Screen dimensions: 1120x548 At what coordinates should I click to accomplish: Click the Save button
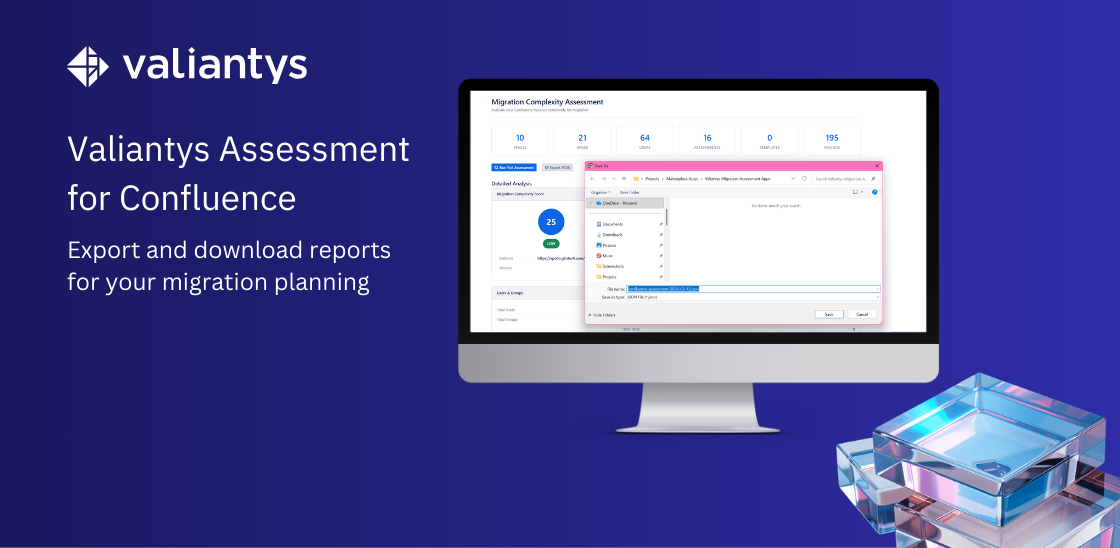829,314
